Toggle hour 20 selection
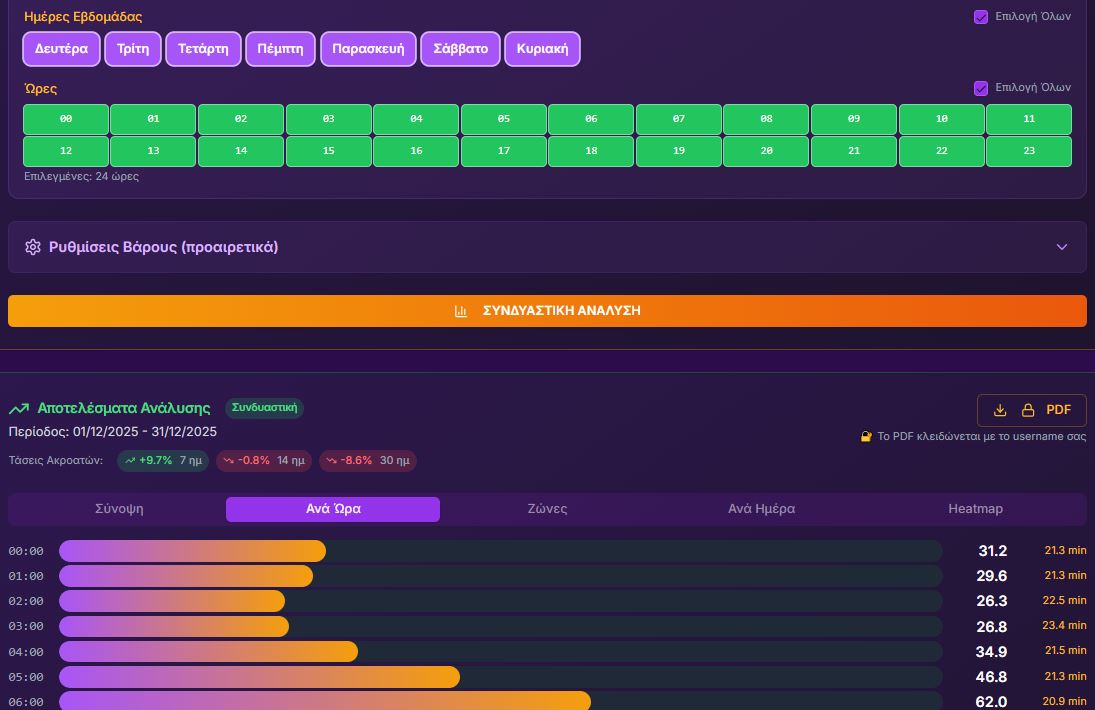 click(x=766, y=151)
